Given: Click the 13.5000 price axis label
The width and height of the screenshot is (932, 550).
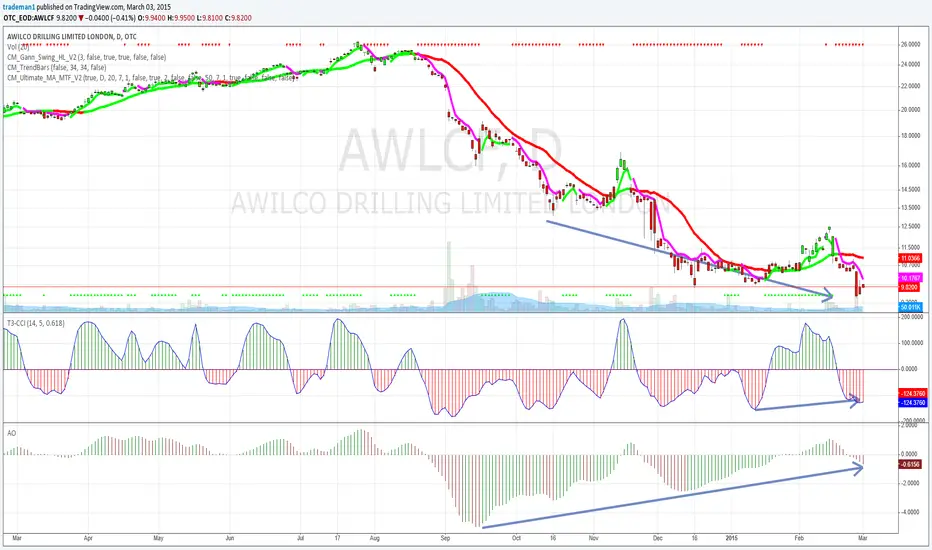Looking at the screenshot, I should [911, 208].
